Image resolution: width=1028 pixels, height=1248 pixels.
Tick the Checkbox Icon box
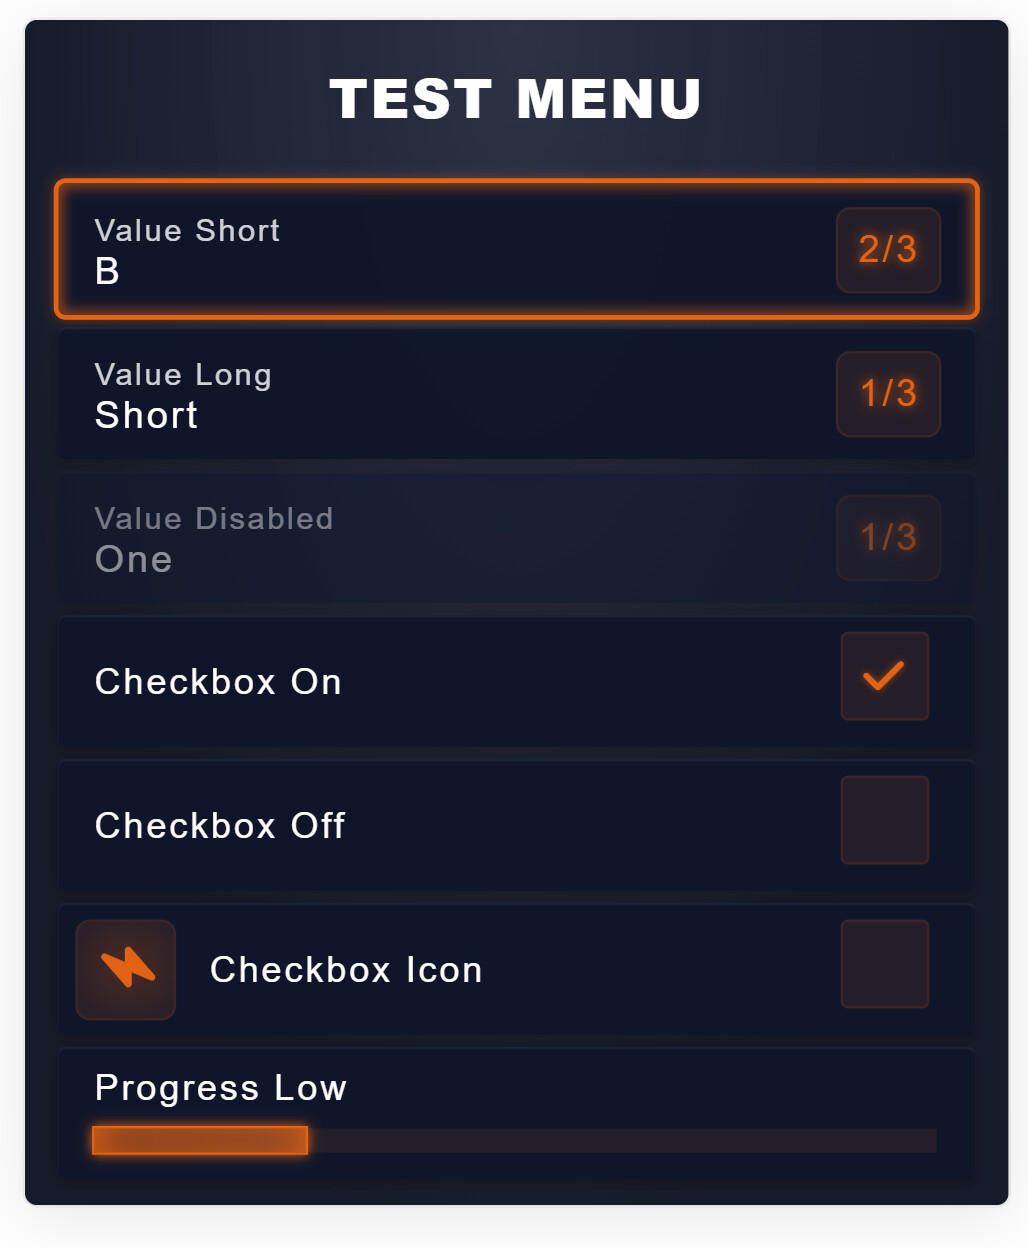pos(884,964)
